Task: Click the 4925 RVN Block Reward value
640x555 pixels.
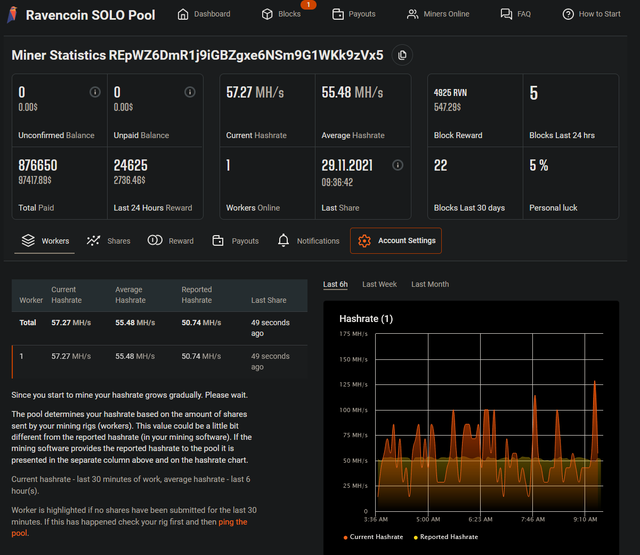Action: tap(450, 93)
